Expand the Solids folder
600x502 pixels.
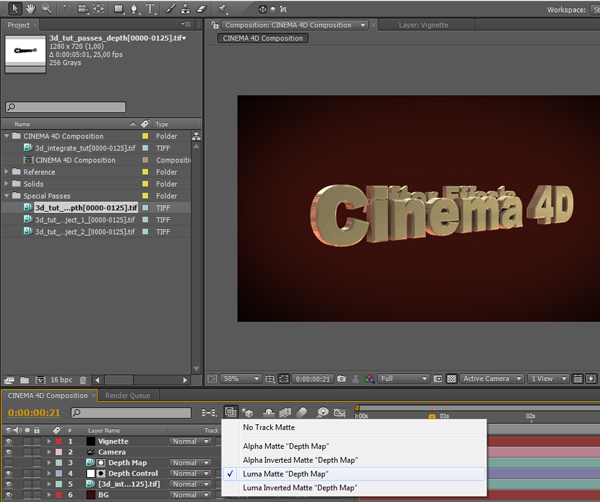(7, 184)
